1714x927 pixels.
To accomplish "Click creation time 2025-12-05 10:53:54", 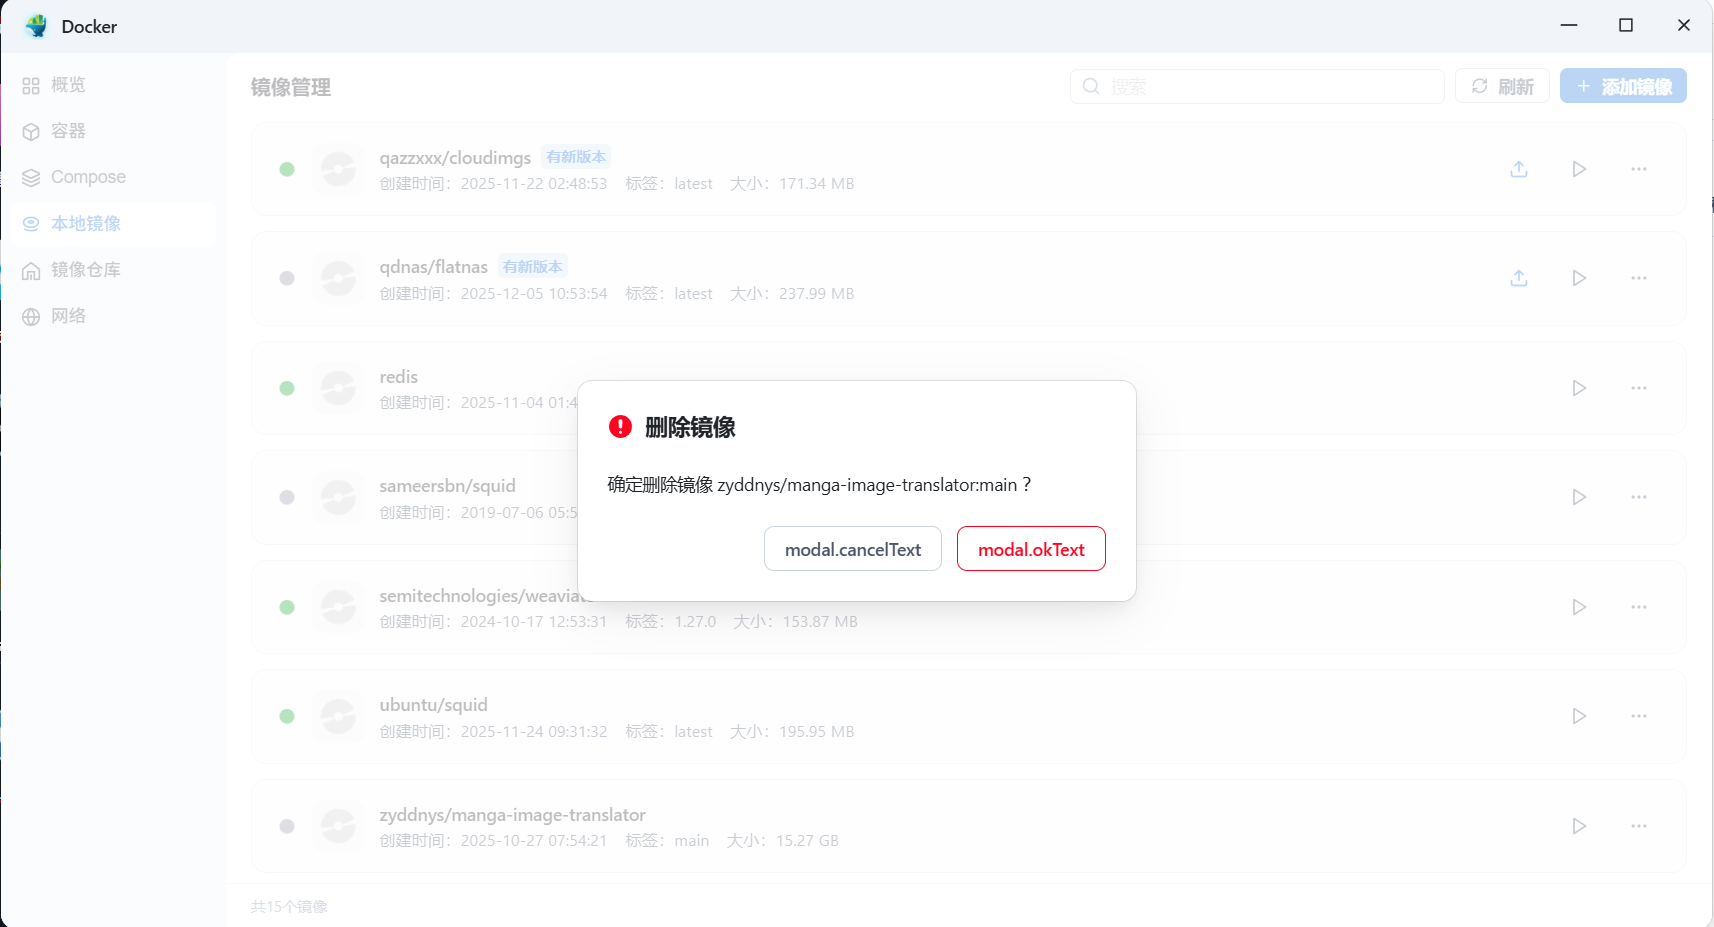I will [x=534, y=294].
